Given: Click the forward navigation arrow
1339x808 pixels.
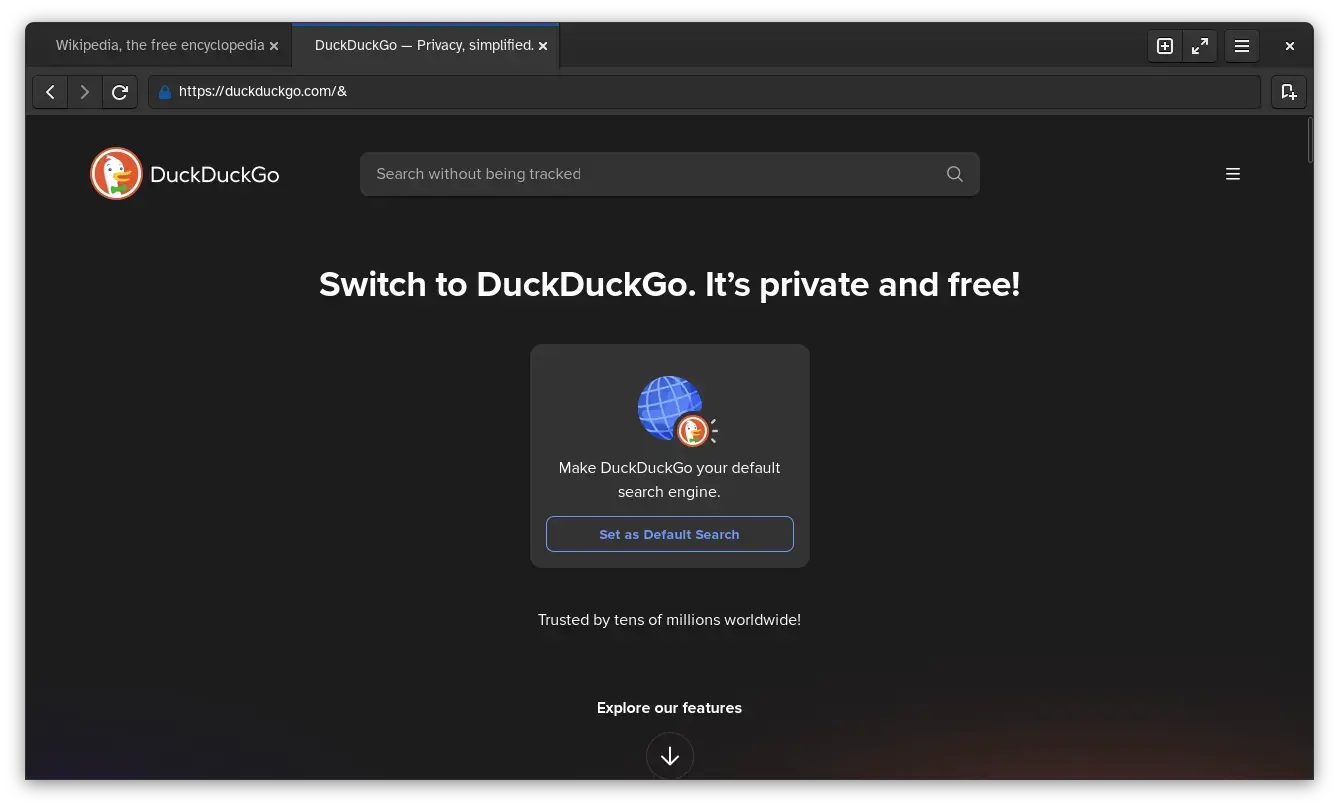Looking at the screenshot, I should pos(85,92).
